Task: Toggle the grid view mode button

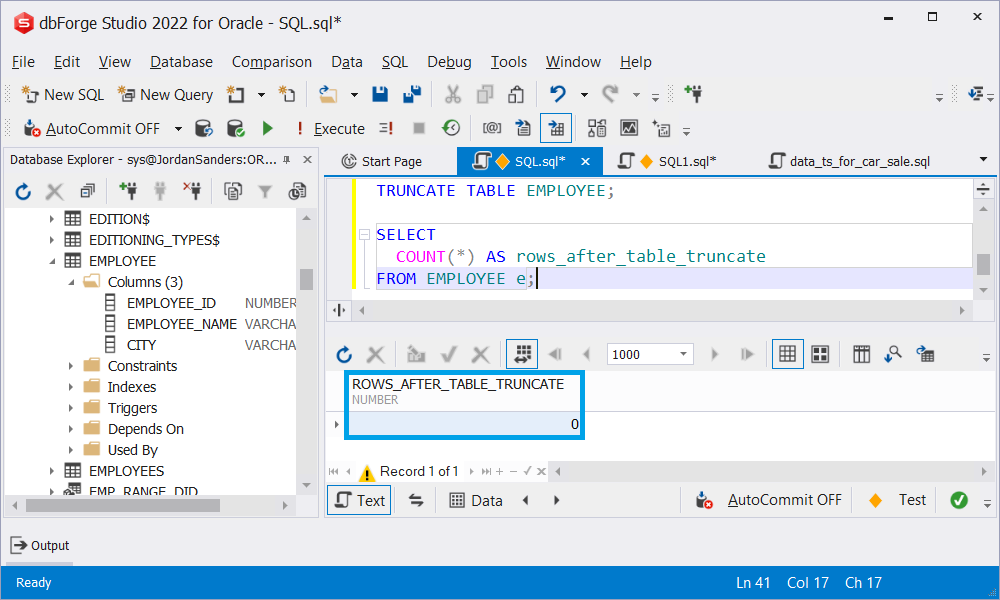Action: 787,353
